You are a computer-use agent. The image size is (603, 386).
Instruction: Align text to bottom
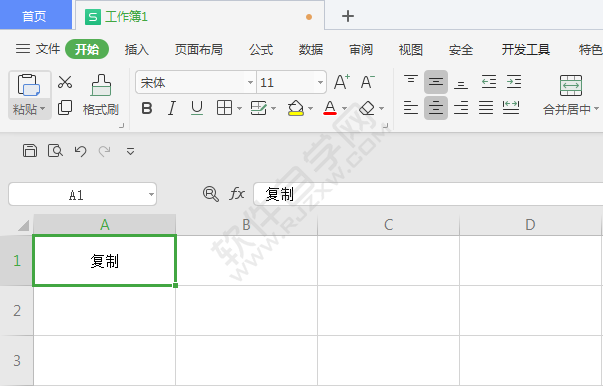coord(461,84)
